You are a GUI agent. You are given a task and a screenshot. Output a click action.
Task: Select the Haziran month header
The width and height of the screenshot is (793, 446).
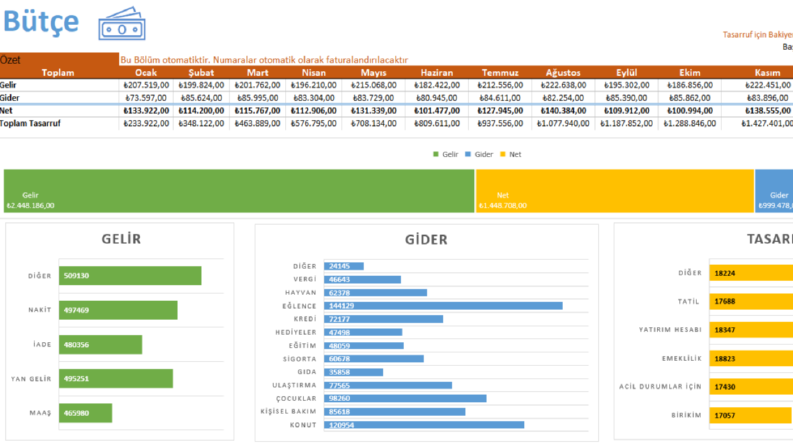click(x=436, y=73)
